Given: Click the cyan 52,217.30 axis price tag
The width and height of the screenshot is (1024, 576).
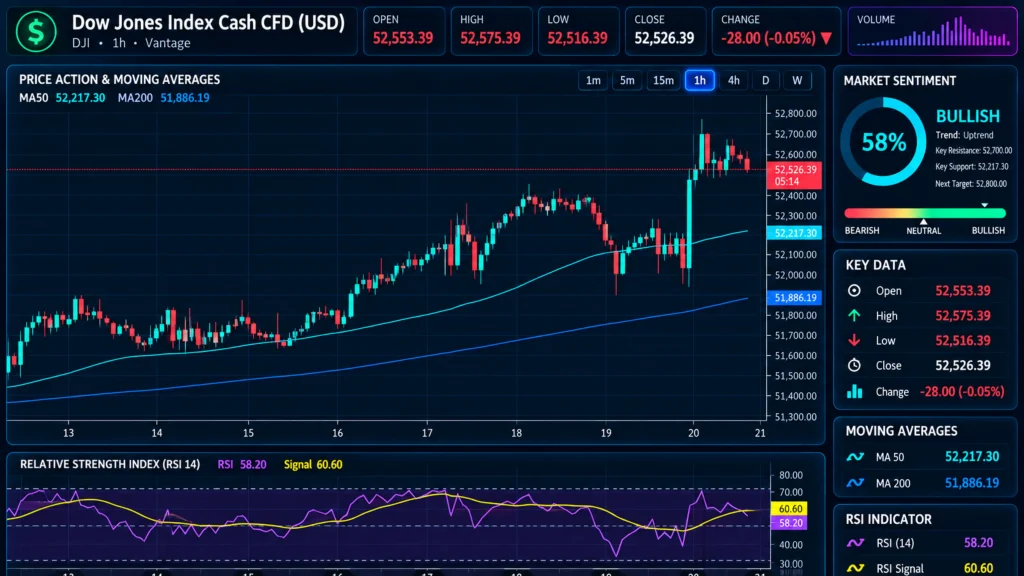Looking at the screenshot, I should click(794, 233).
